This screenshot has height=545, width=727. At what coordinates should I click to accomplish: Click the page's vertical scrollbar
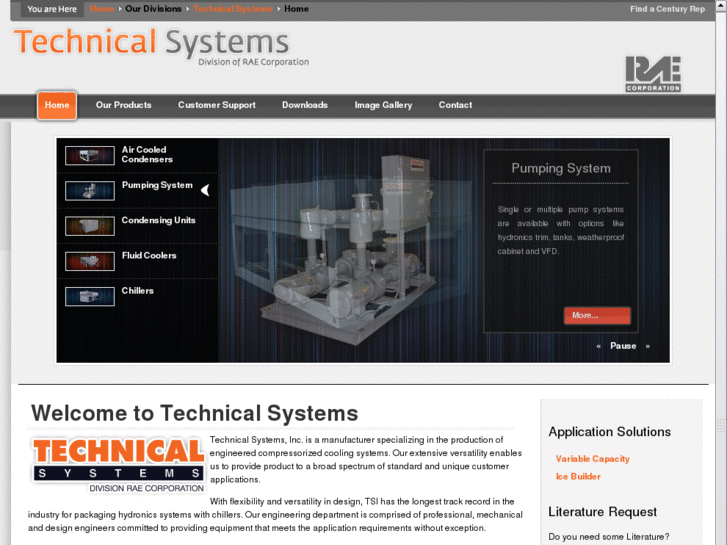(721, 272)
